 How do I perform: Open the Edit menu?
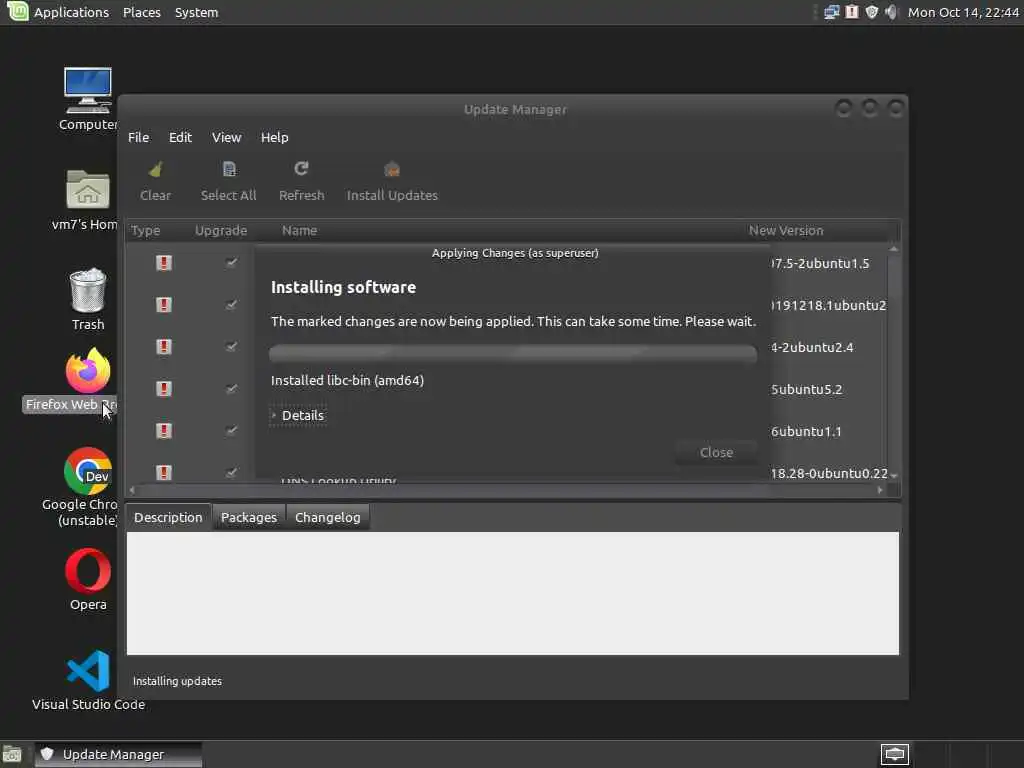[180, 137]
